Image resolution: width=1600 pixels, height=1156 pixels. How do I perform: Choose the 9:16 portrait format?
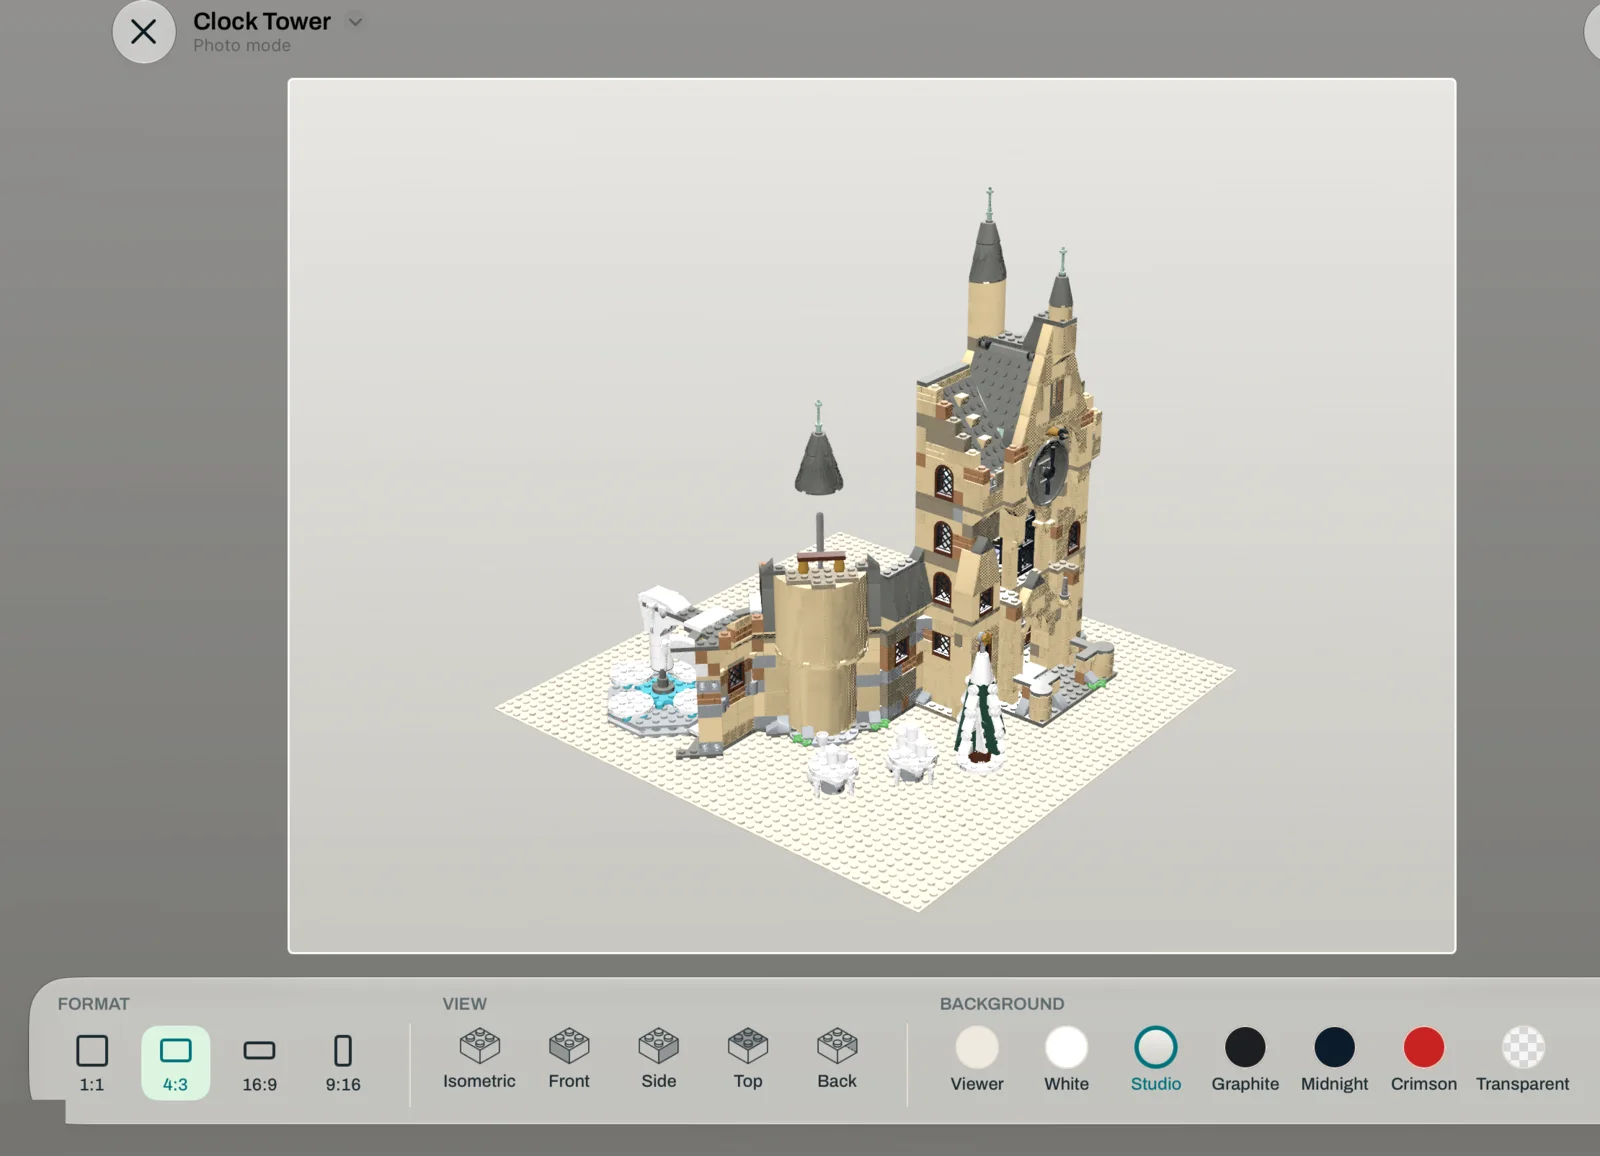pyautogui.click(x=343, y=1063)
